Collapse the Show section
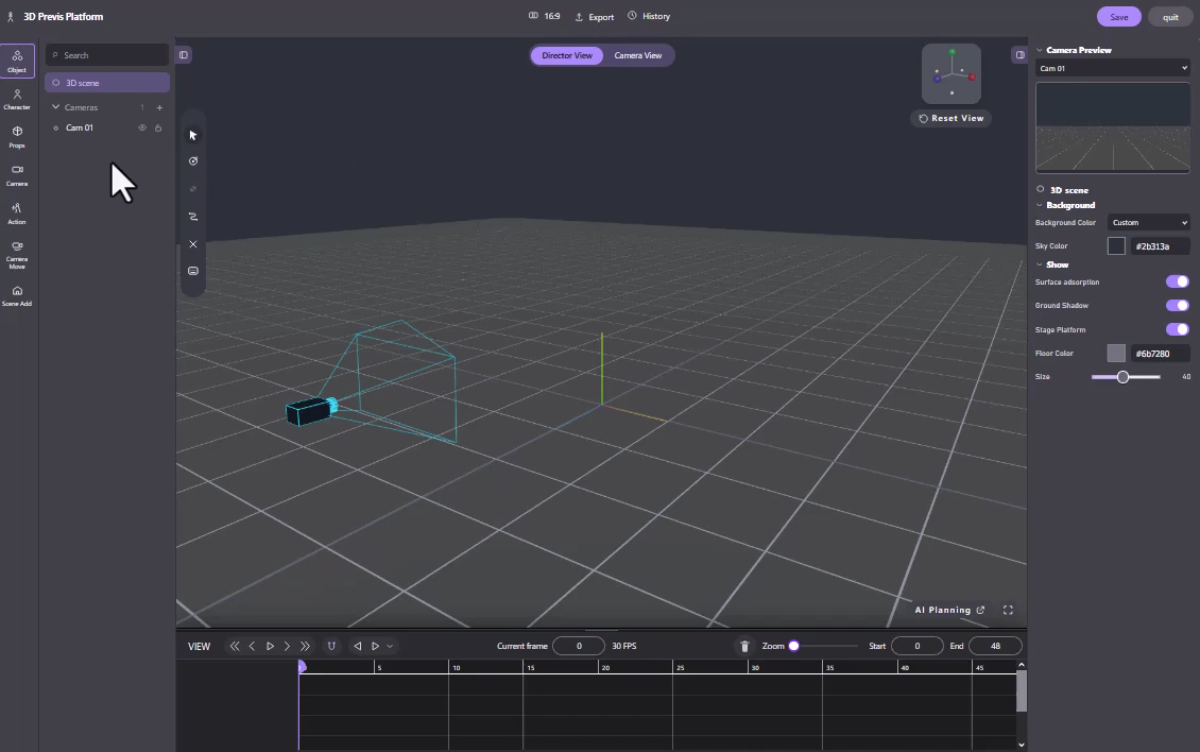 tap(1039, 265)
